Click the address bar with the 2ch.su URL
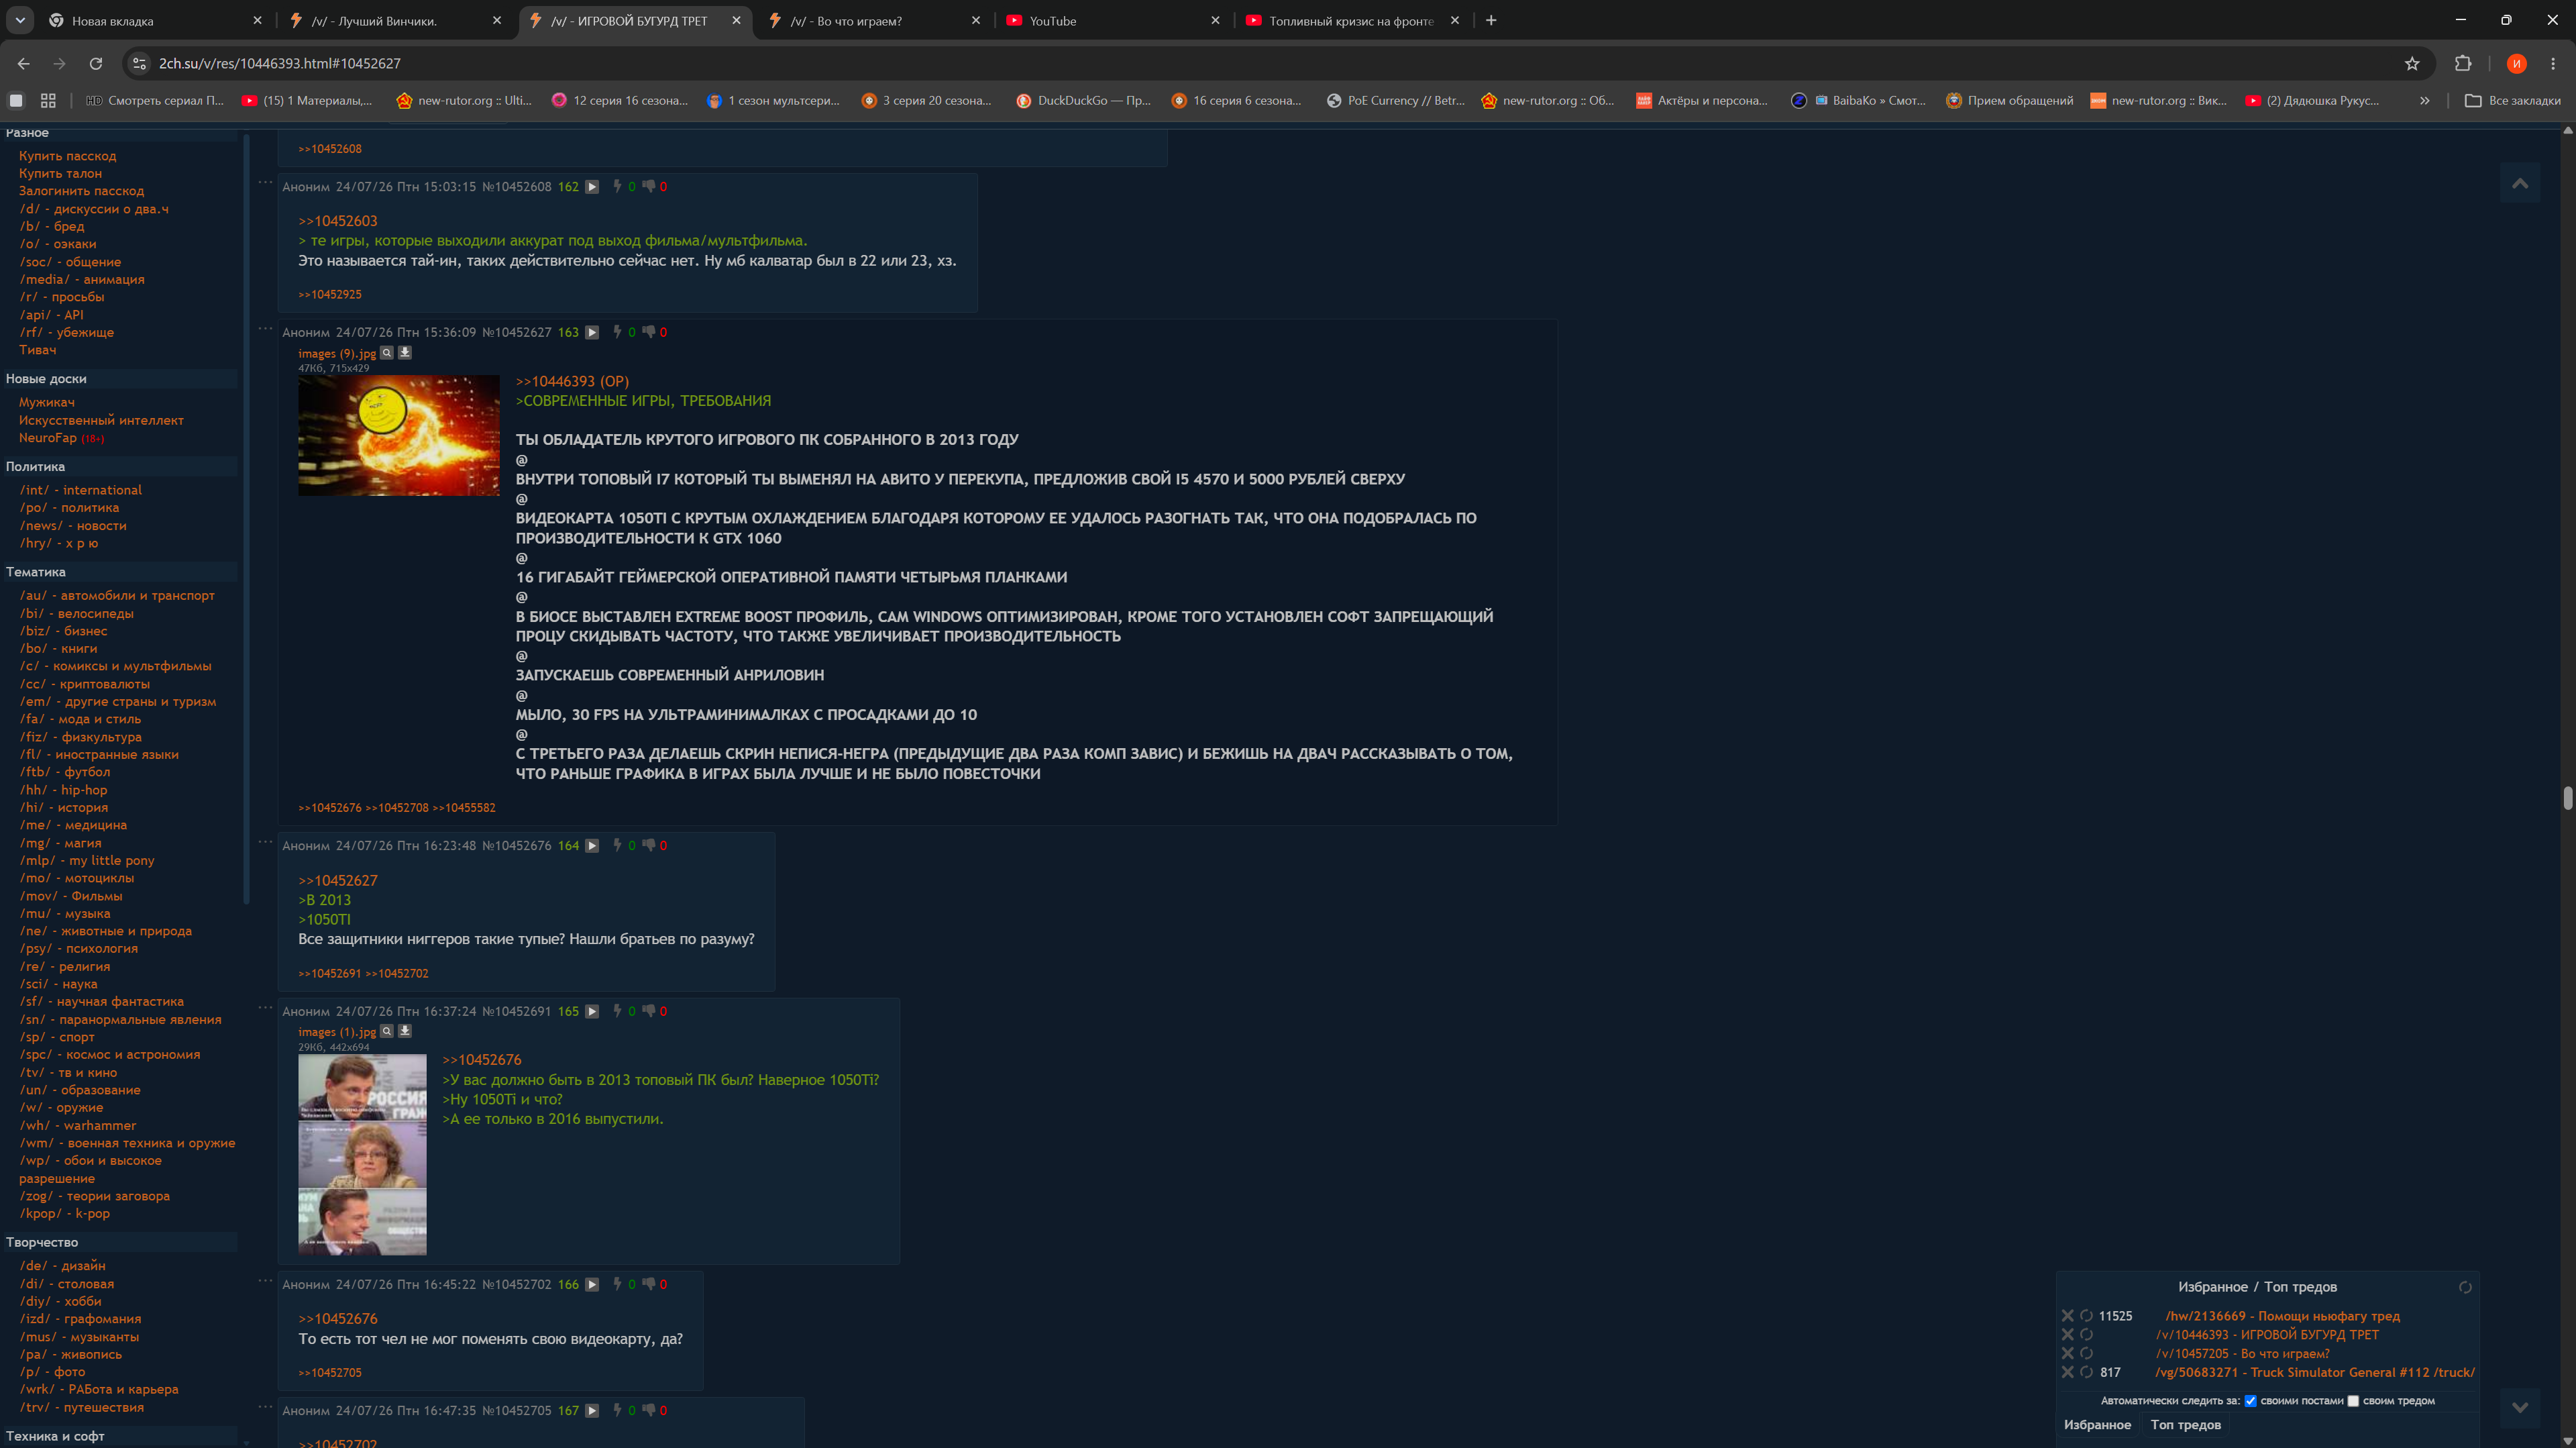Image resolution: width=2576 pixels, height=1448 pixels. 1270,63
